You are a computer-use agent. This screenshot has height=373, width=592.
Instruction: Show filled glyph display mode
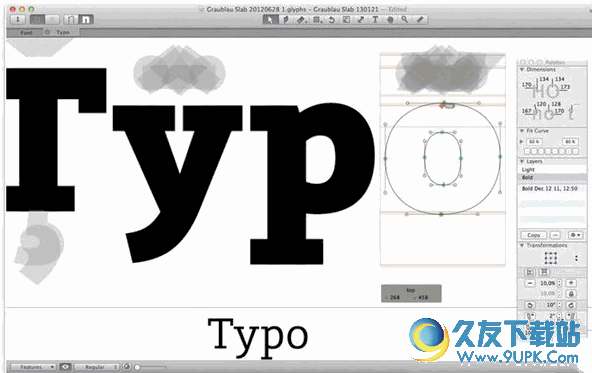86,20
